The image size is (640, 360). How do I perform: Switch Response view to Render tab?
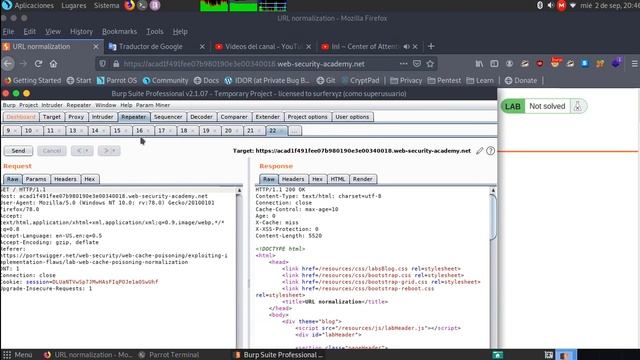tap(362, 179)
